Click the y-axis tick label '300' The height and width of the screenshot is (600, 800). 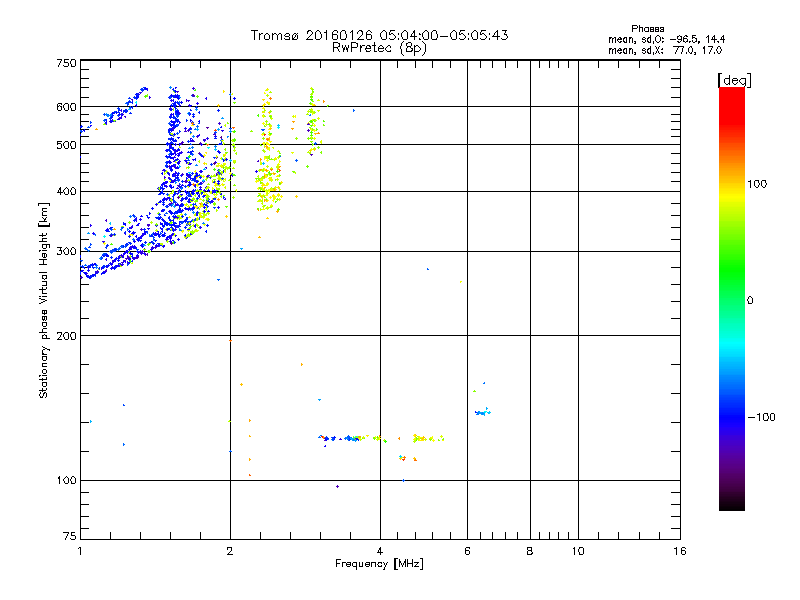(66, 252)
